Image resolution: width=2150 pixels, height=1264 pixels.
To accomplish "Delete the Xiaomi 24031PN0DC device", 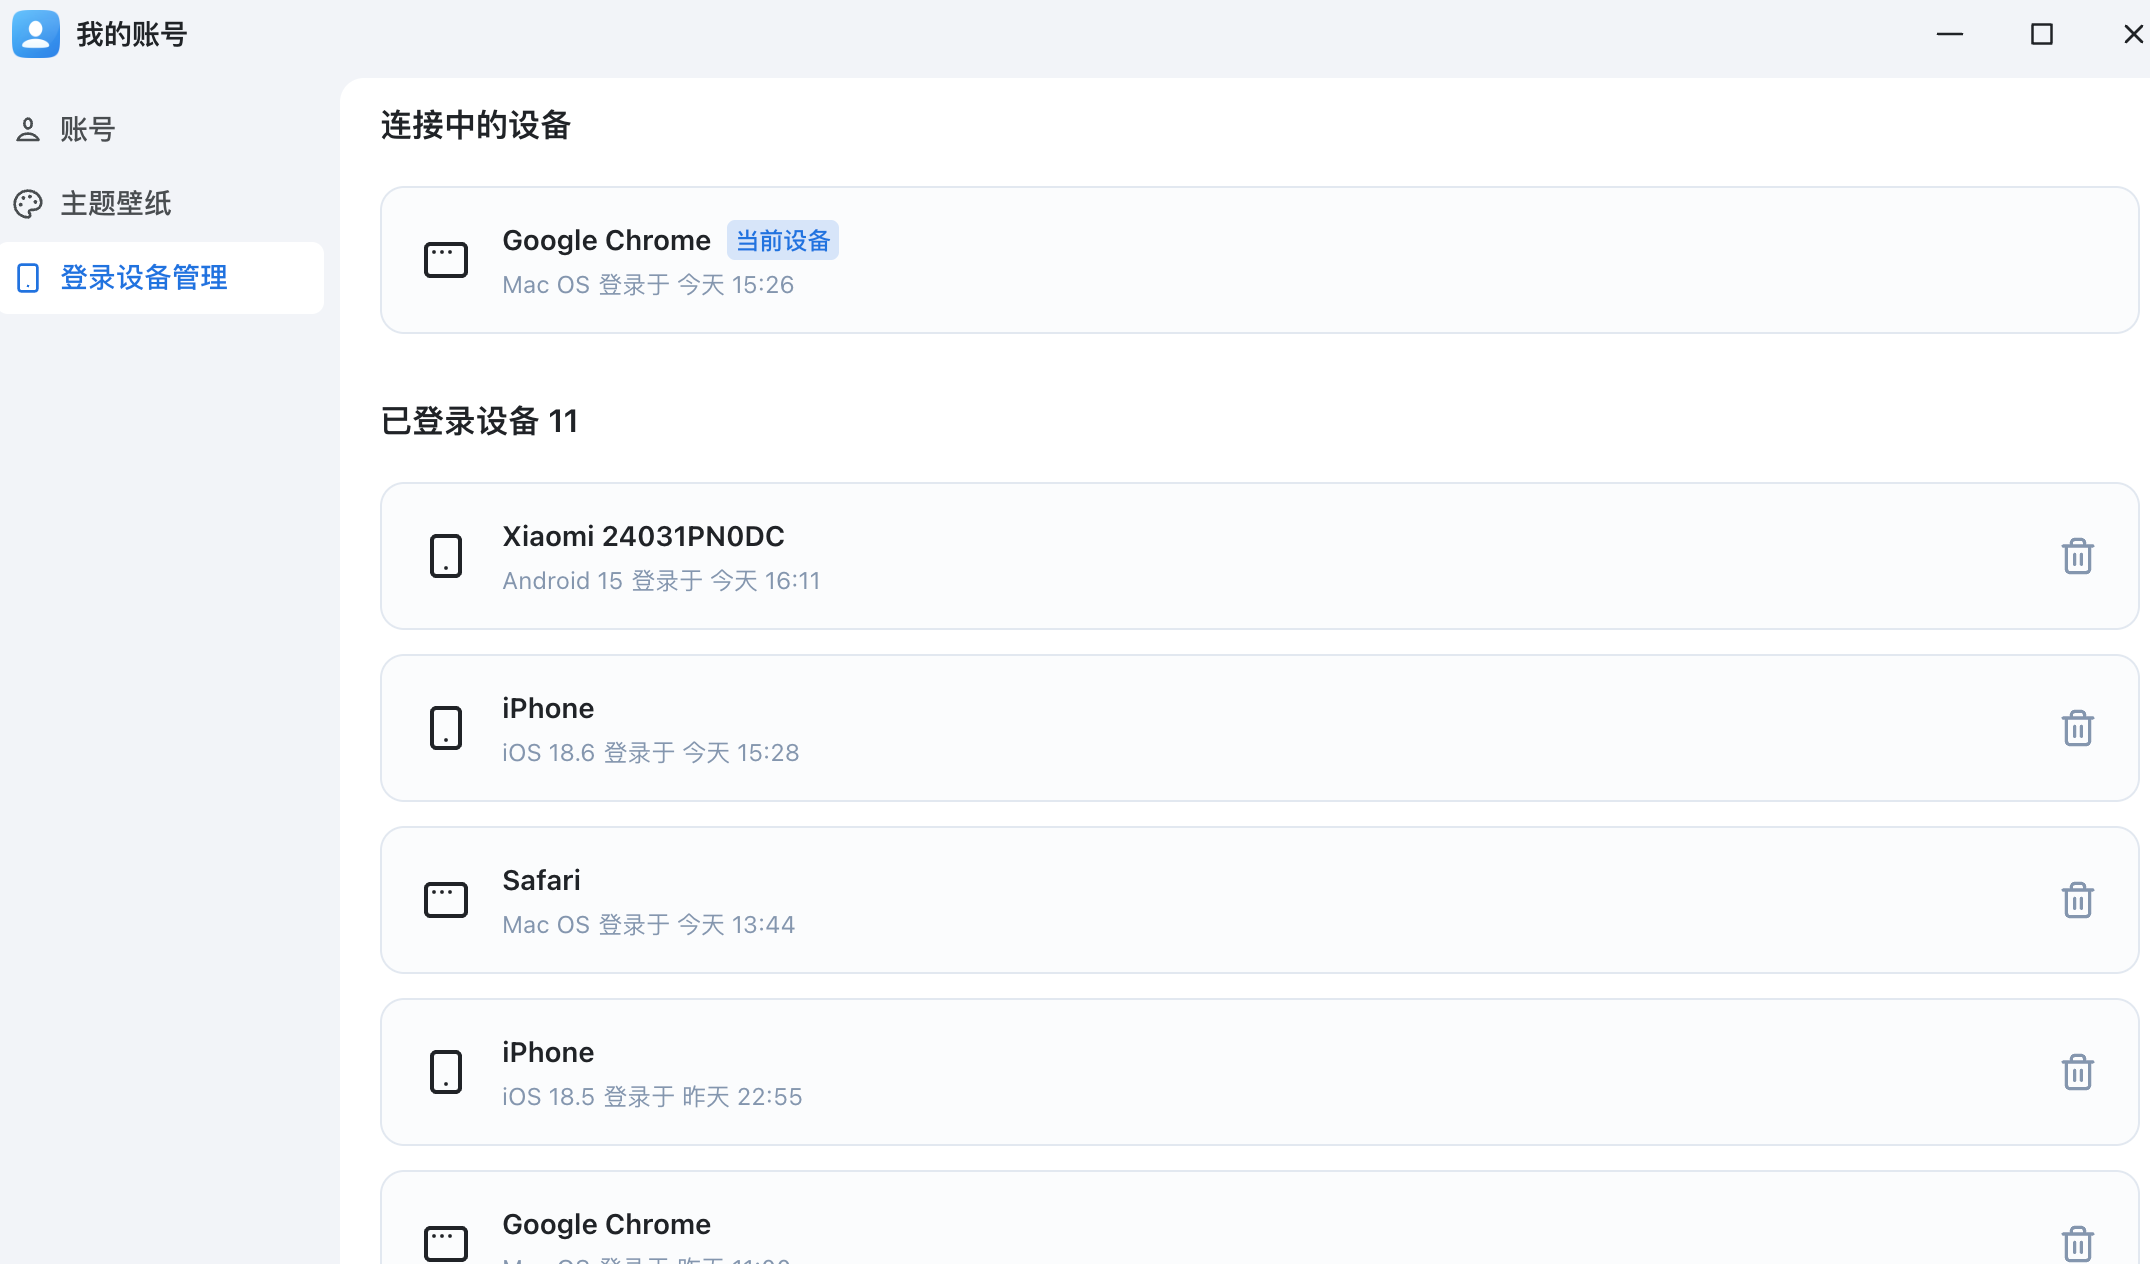I will point(2077,556).
